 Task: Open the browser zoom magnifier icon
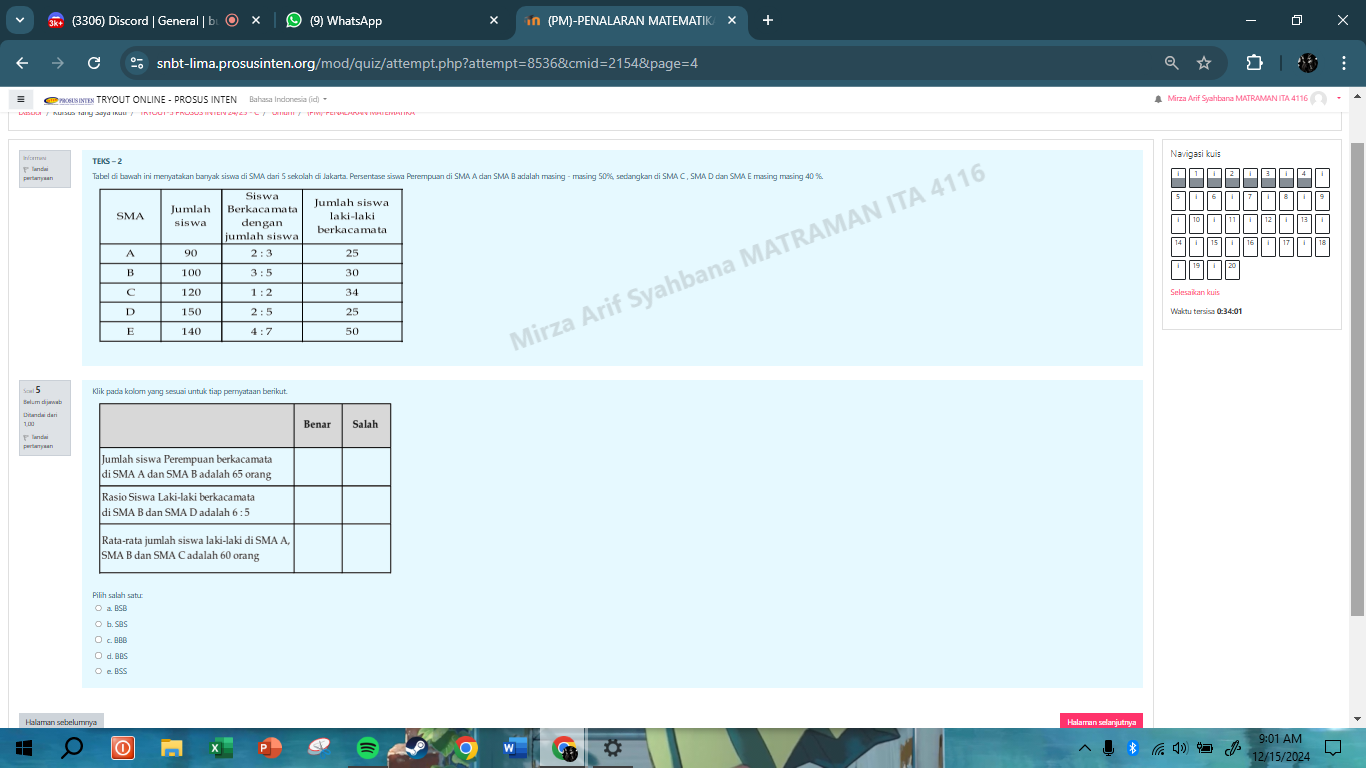point(1172,63)
